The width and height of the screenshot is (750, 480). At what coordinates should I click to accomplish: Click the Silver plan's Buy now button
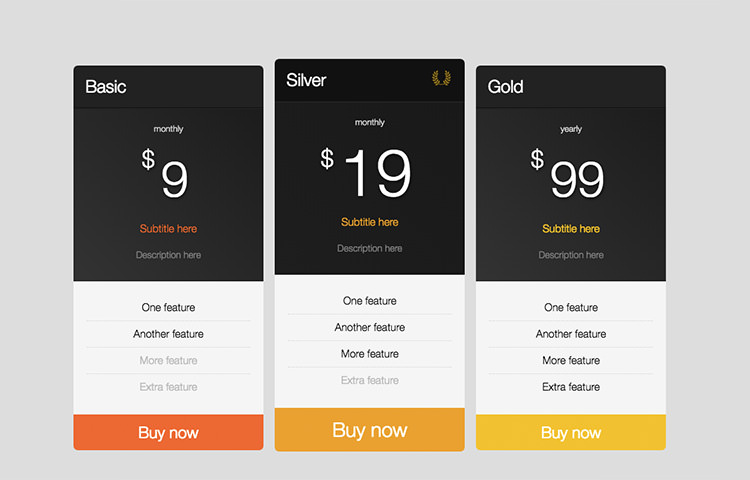pos(370,429)
